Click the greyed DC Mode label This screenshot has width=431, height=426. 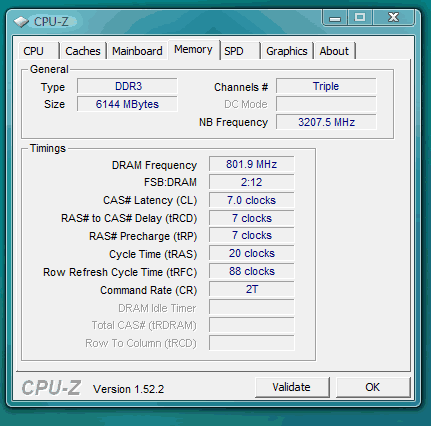tap(246, 104)
